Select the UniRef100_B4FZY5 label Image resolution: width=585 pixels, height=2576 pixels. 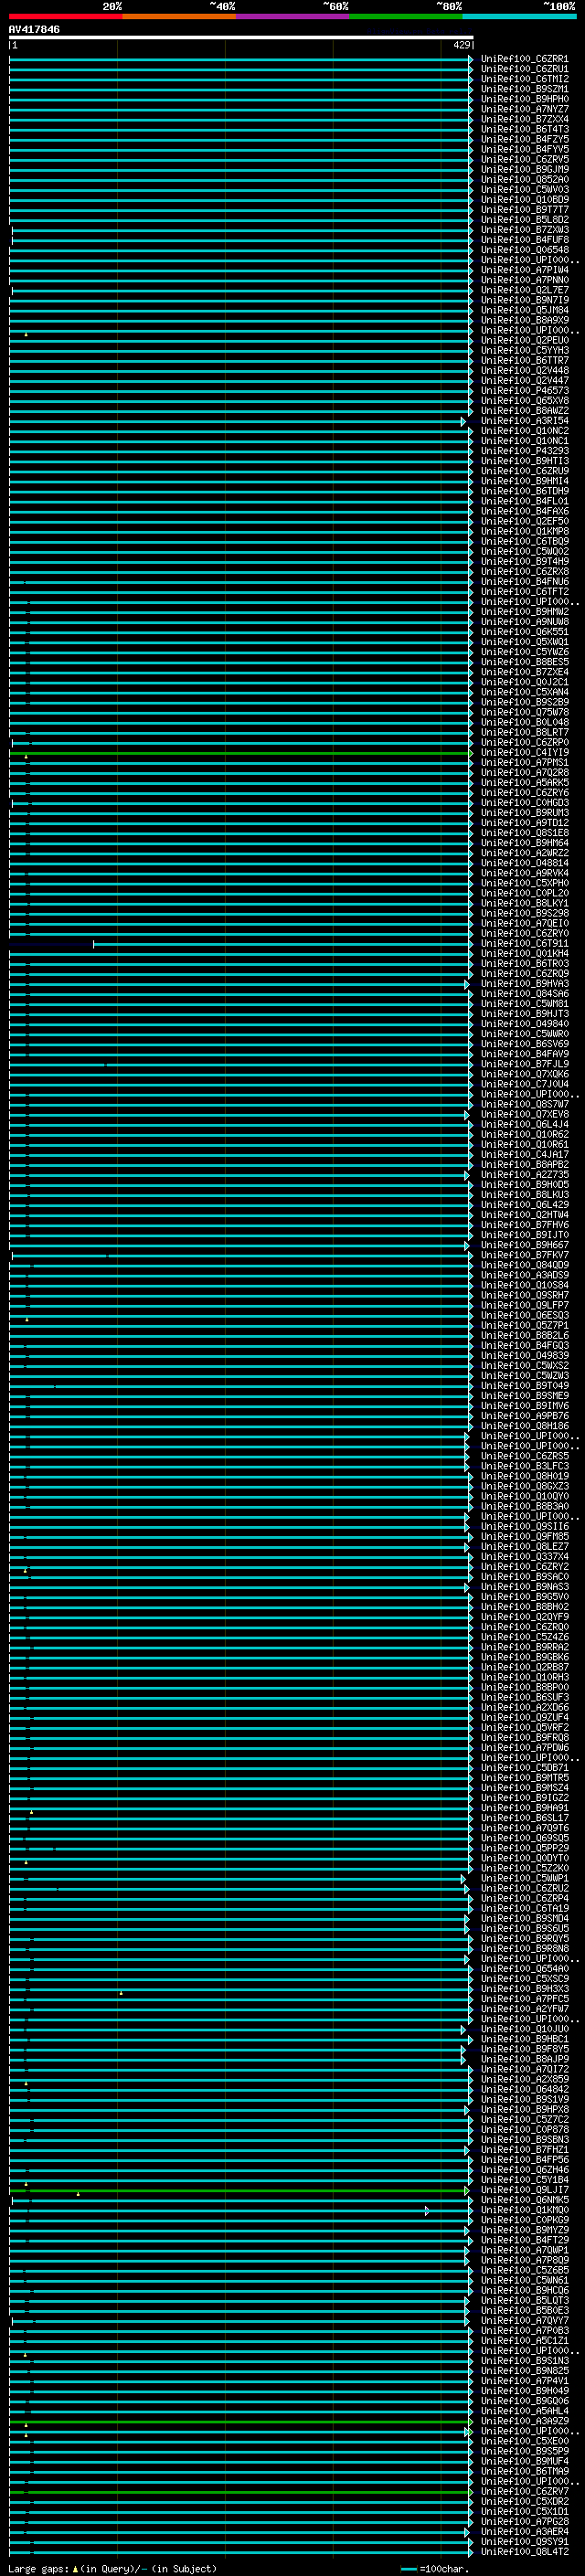[x=524, y=139]
